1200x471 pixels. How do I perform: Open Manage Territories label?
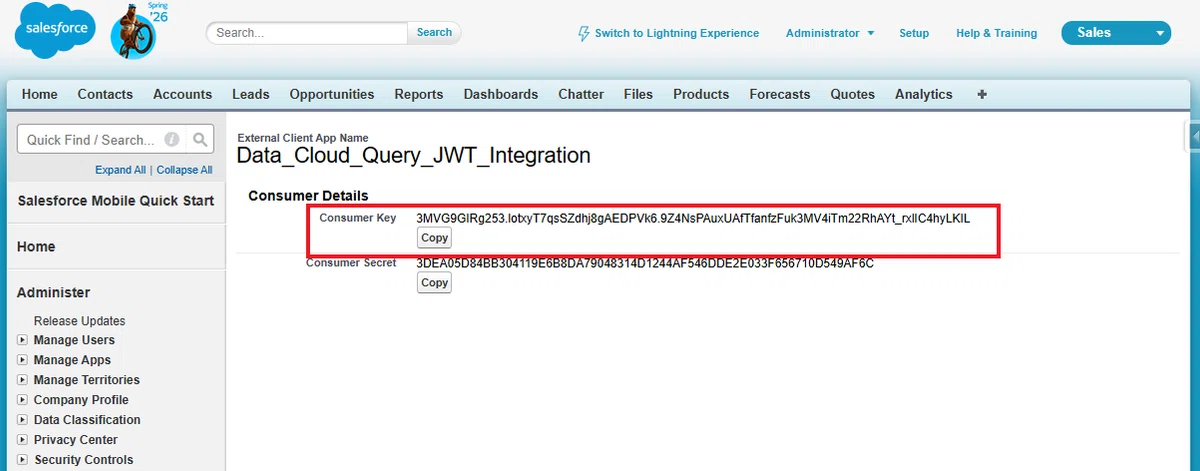pyautogui.click(x=87, y=380)
